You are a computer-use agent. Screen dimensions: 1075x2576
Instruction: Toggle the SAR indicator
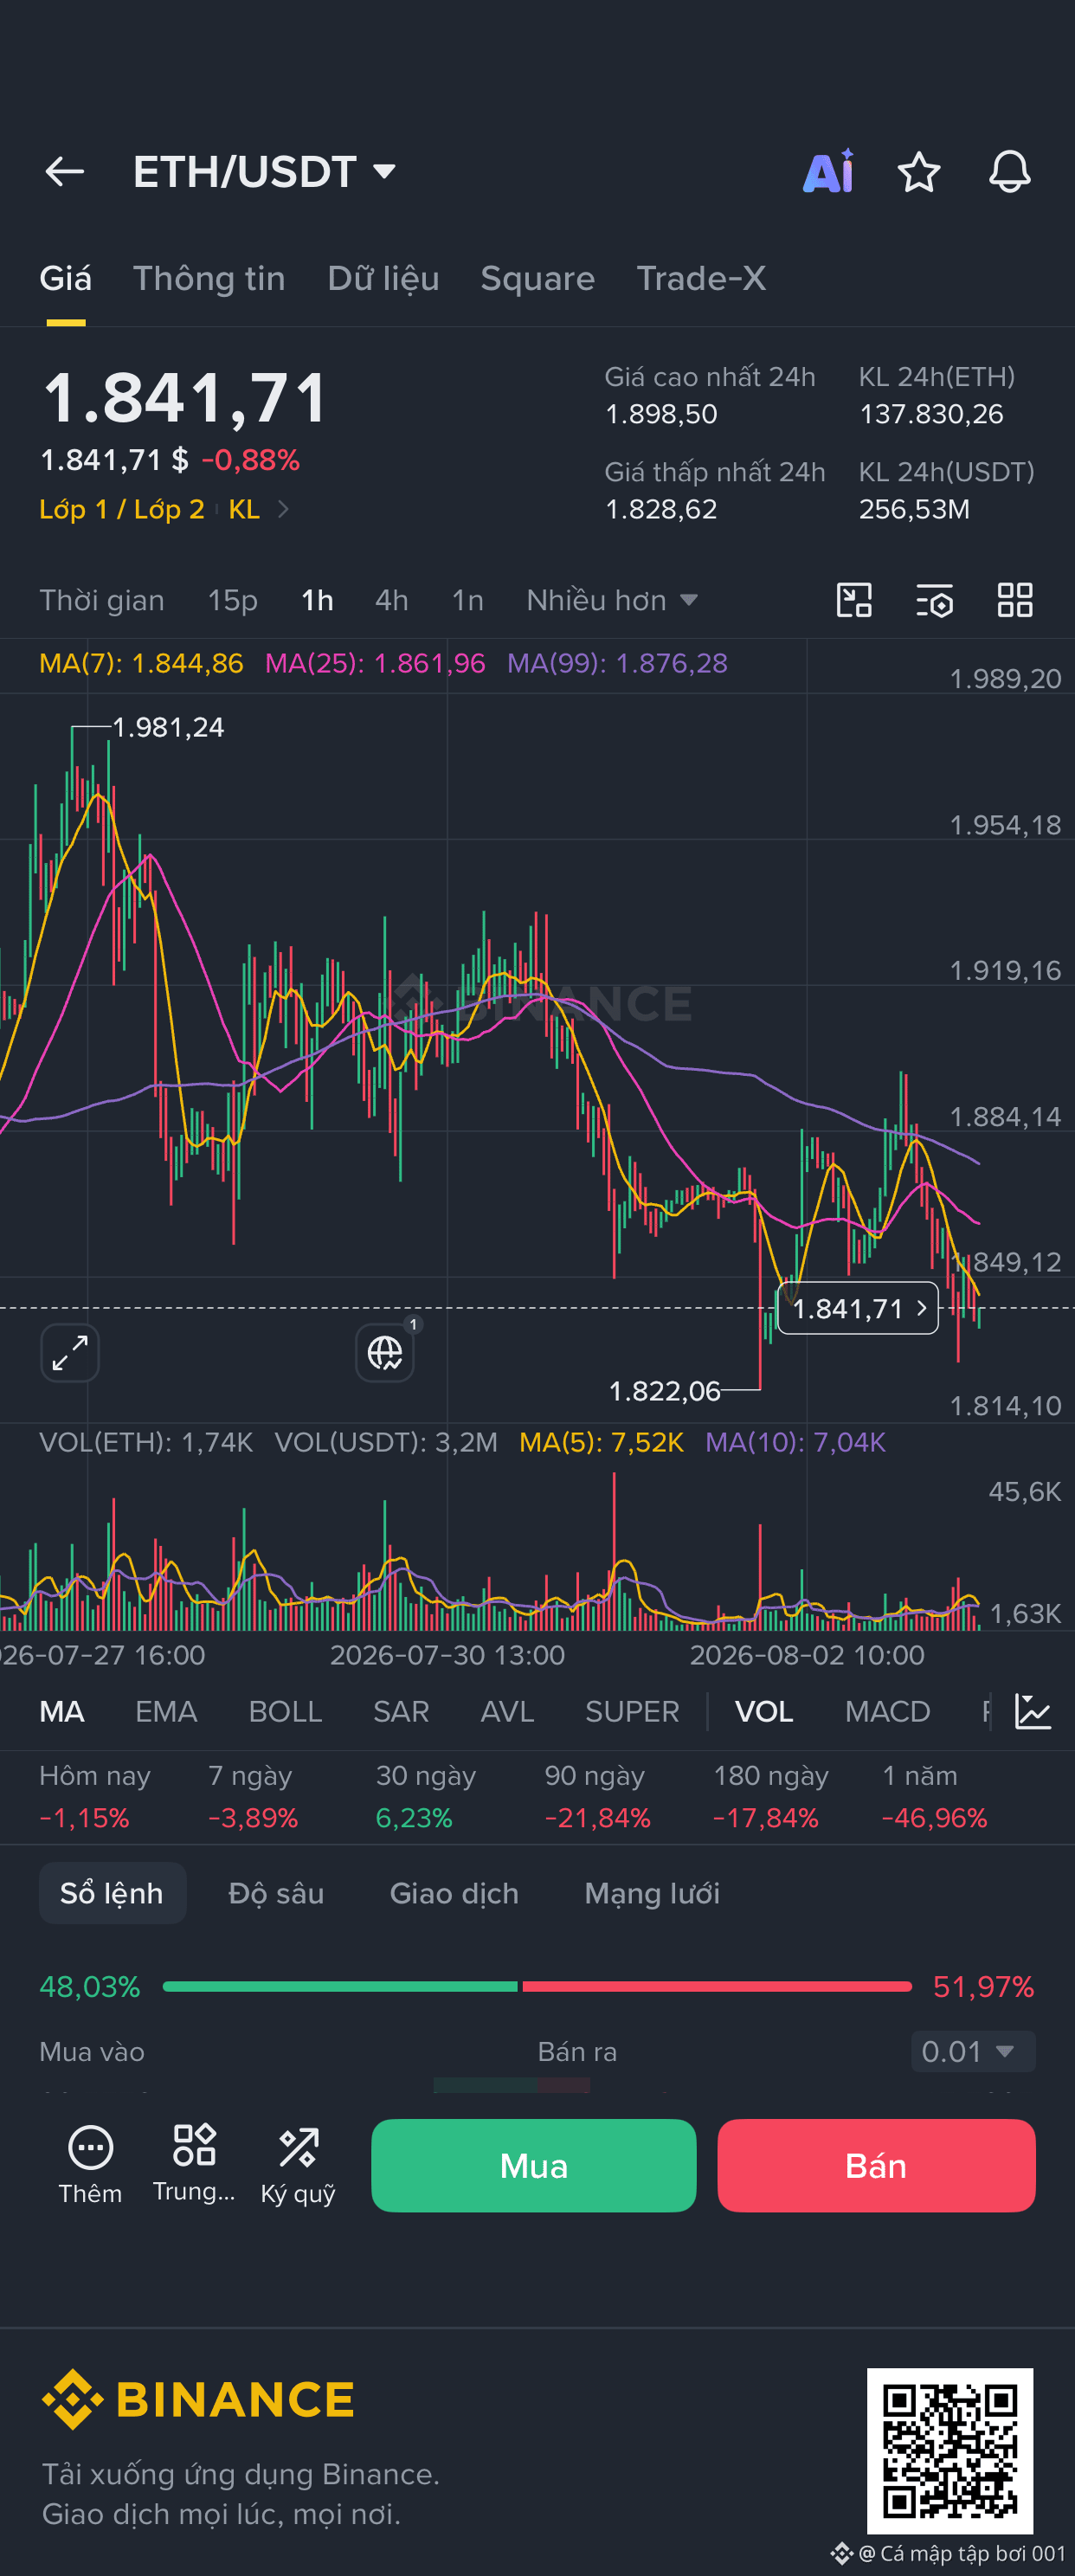point(401,1711)
